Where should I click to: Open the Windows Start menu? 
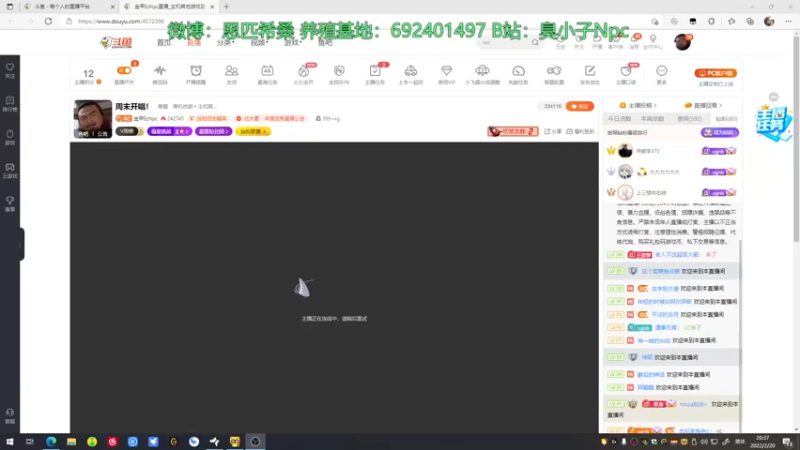(10, 441)
